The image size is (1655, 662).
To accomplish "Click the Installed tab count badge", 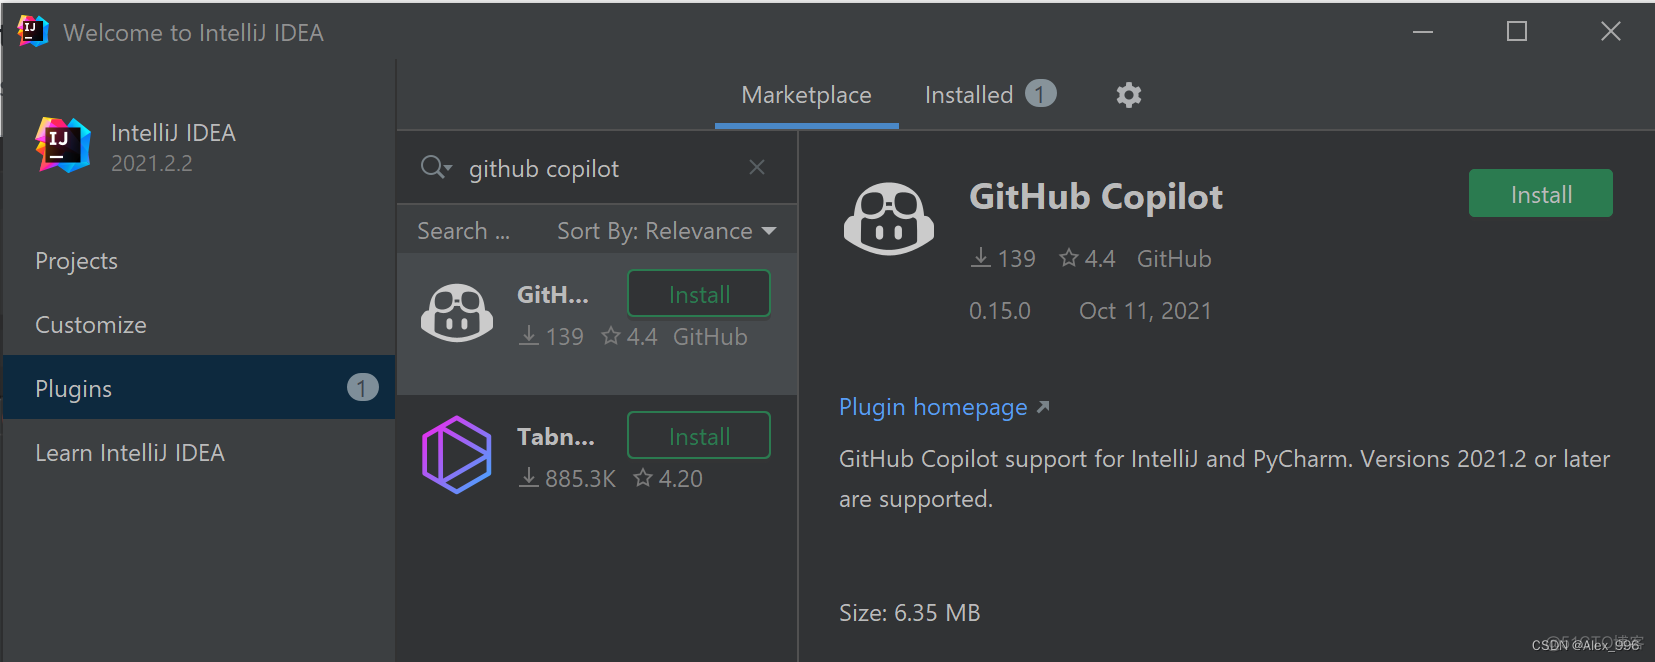I will pyautogui.click(x=1040, y=94).
